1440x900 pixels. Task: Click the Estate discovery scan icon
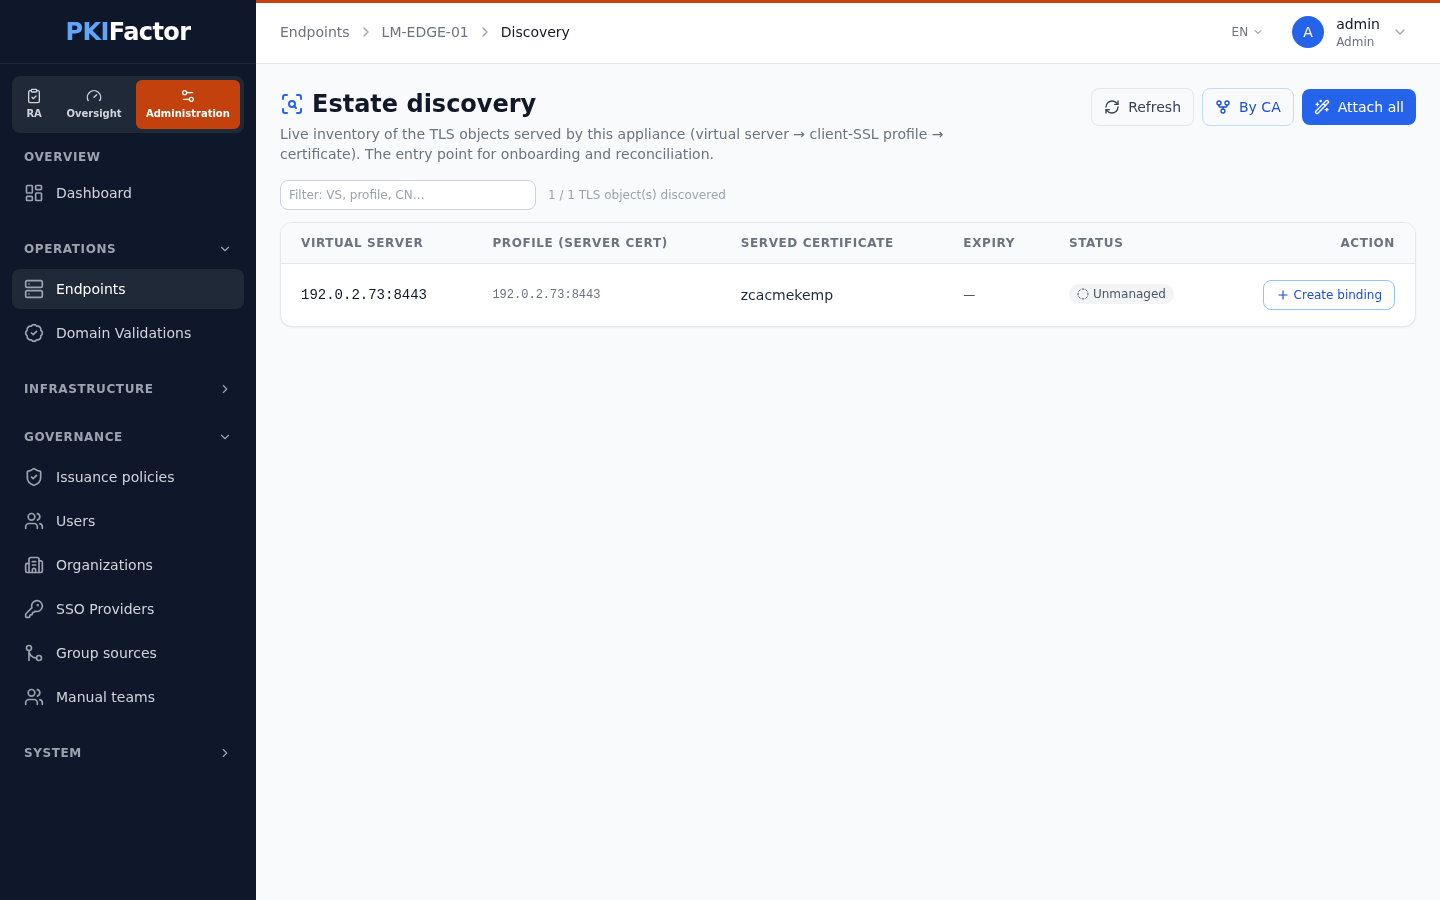click(292, 104)
